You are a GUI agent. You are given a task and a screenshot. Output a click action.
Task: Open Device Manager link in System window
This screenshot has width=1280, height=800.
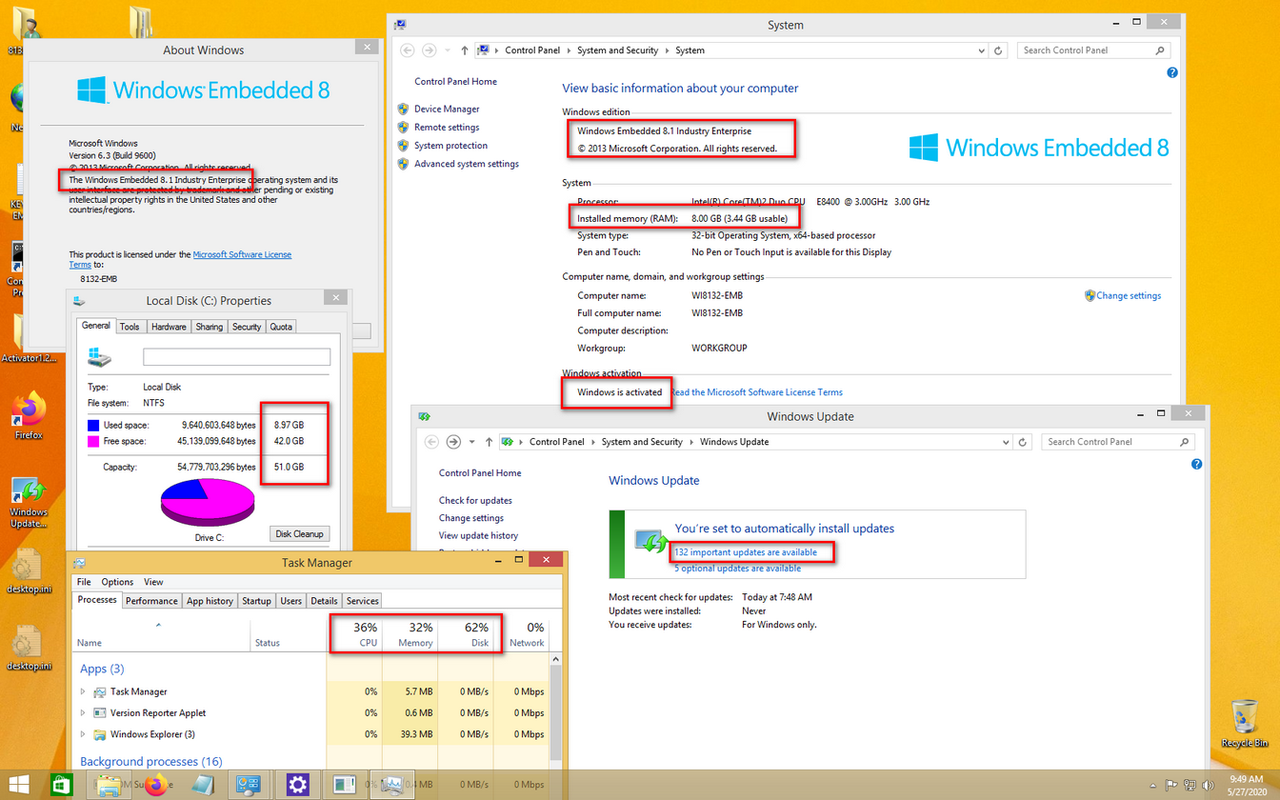click(447, 109)
